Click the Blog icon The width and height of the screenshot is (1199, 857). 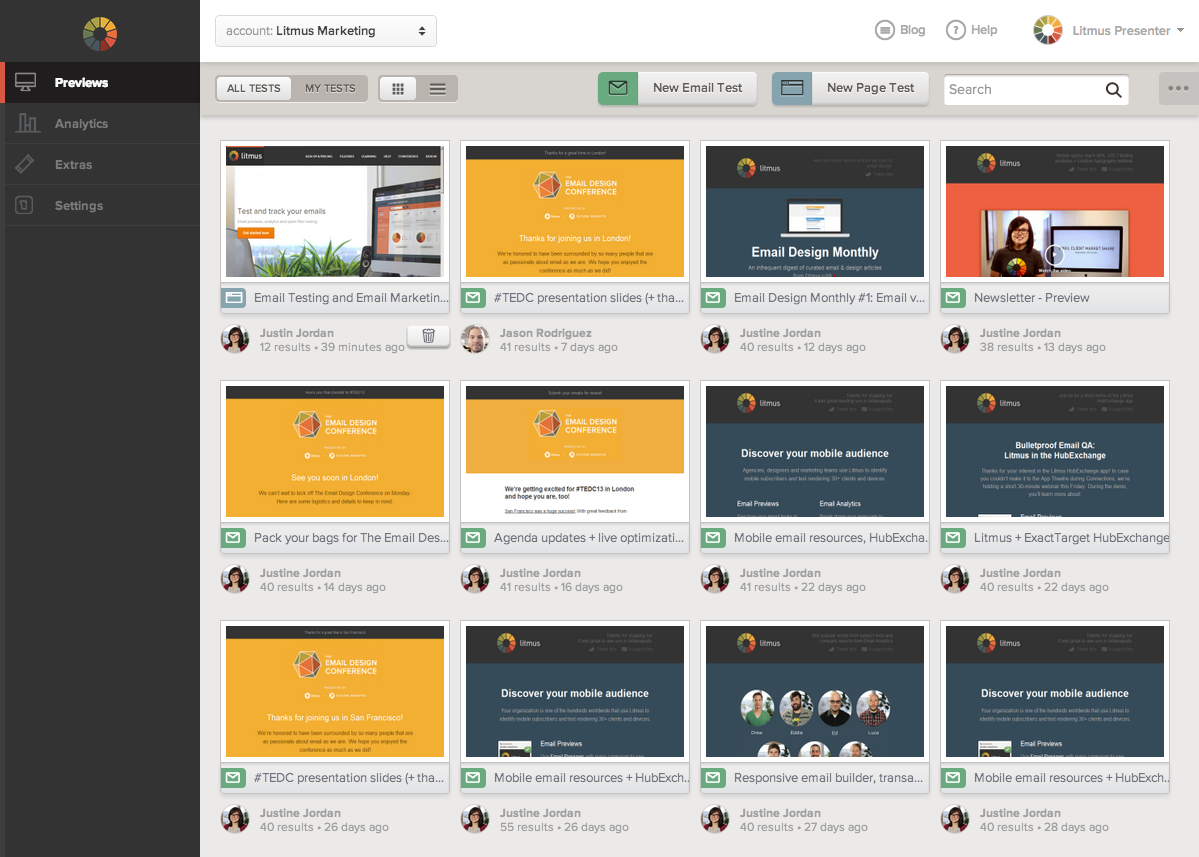coord(885,30)
